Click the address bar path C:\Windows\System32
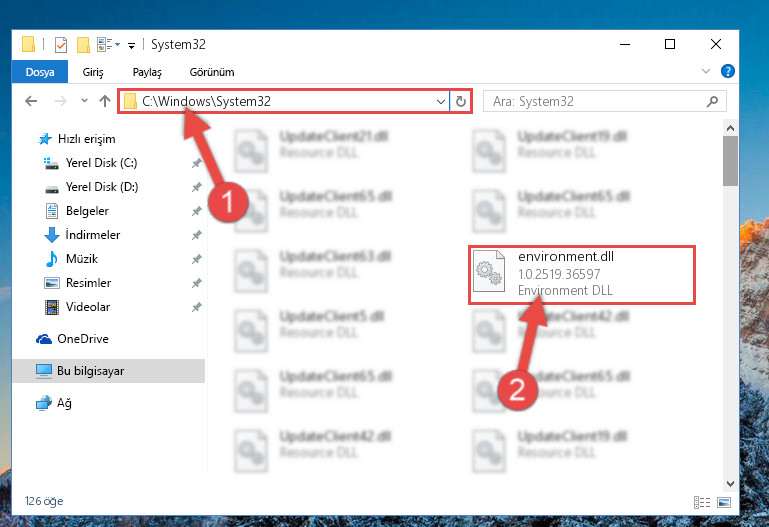Image resolution: width=769 pixels, height=527 pixels. tap(206, 101)
